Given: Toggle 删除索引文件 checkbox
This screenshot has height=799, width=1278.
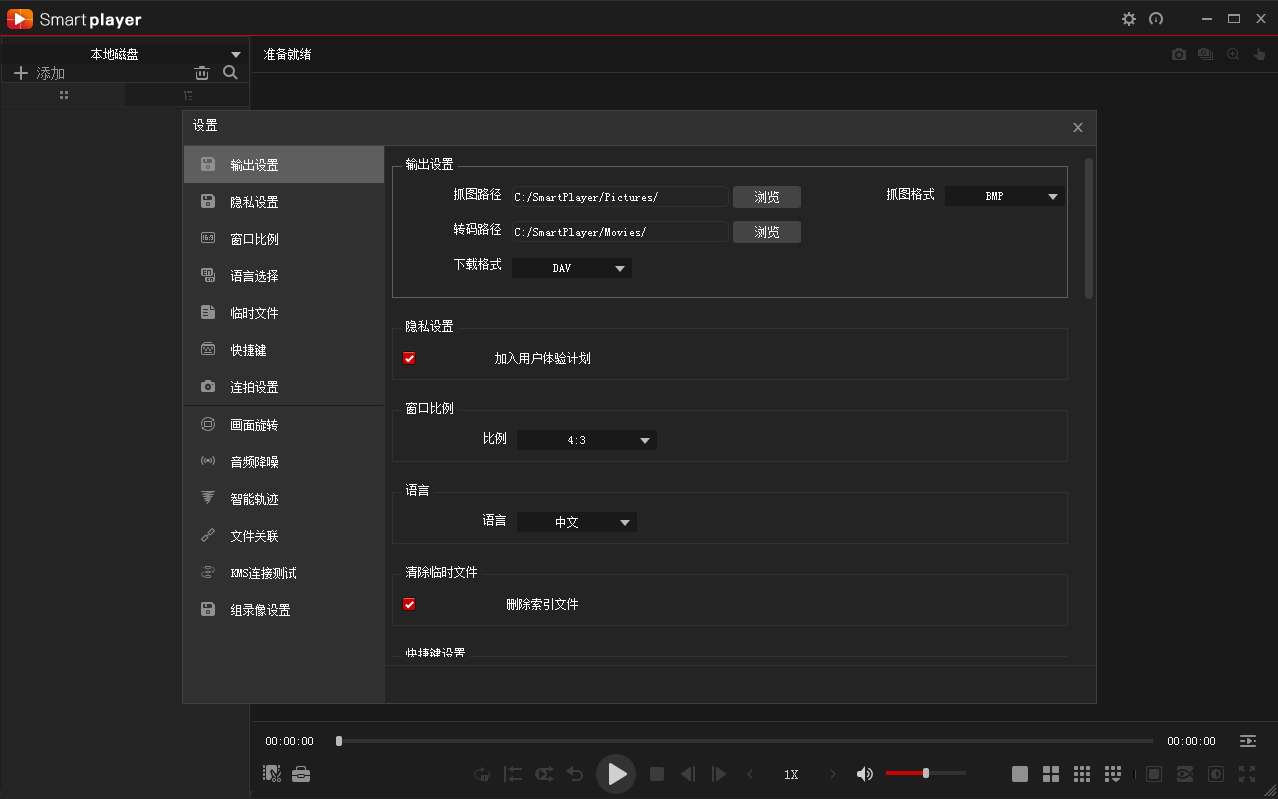Looking at the screenshot, I should tap(409, 604).
